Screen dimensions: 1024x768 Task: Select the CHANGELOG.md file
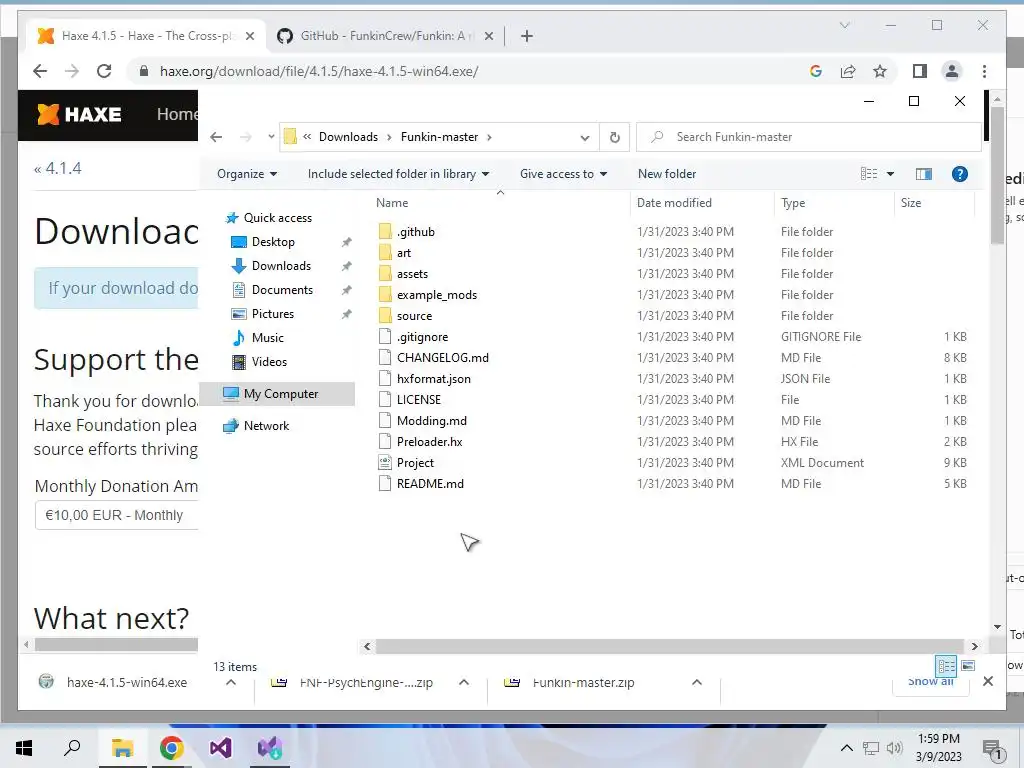(x=442, y=358)
